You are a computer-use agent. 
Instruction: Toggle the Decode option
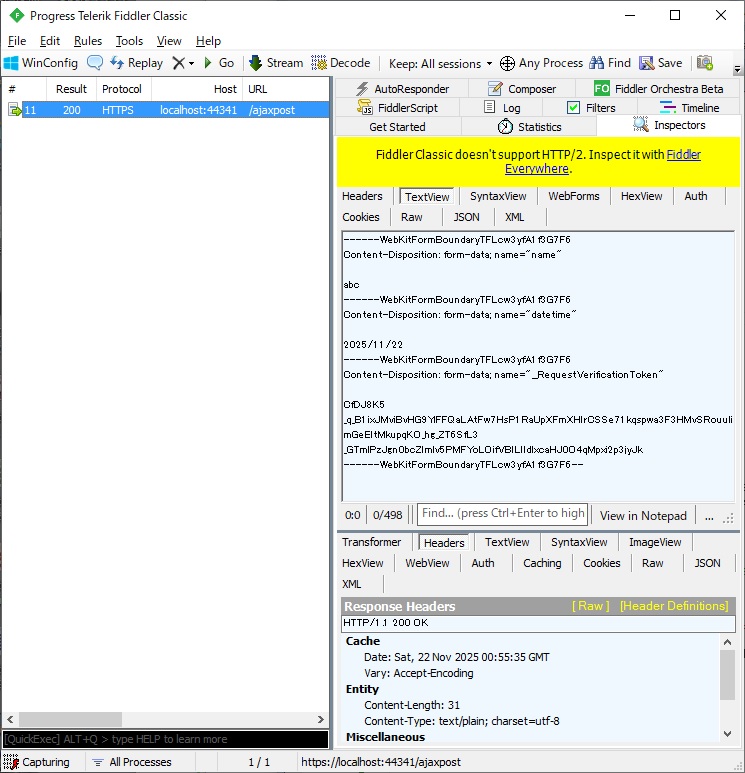point(340,63)
